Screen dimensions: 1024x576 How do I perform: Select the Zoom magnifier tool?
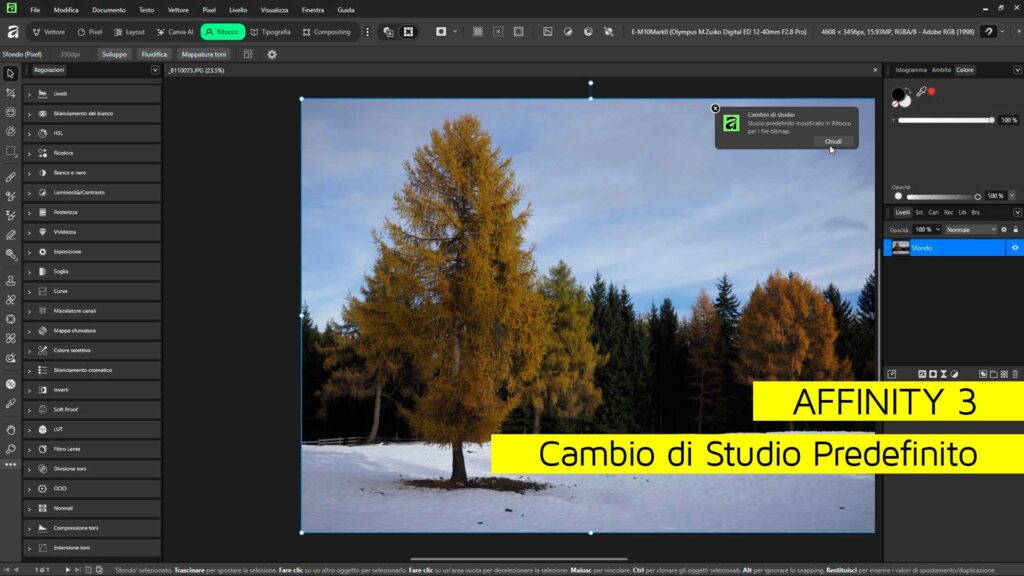[11, 449]
